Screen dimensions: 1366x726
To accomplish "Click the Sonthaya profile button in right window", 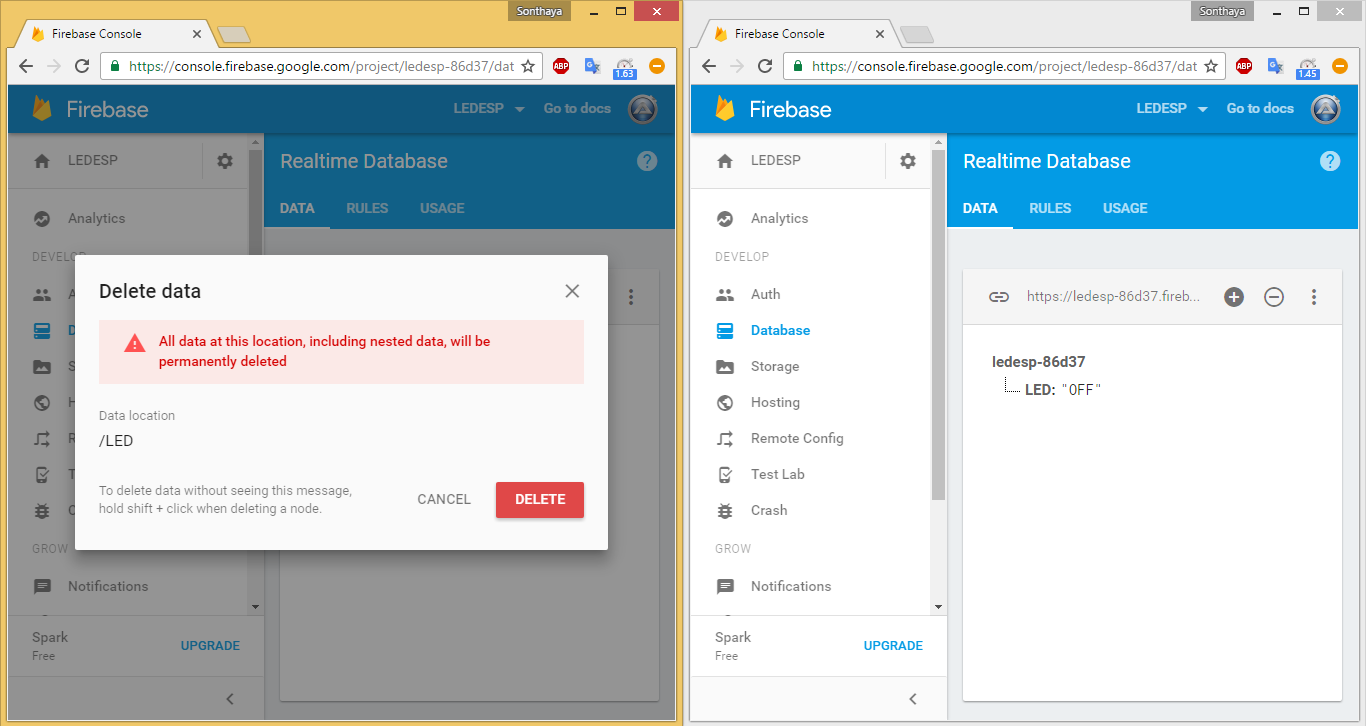I will (x=1224, y=10).
